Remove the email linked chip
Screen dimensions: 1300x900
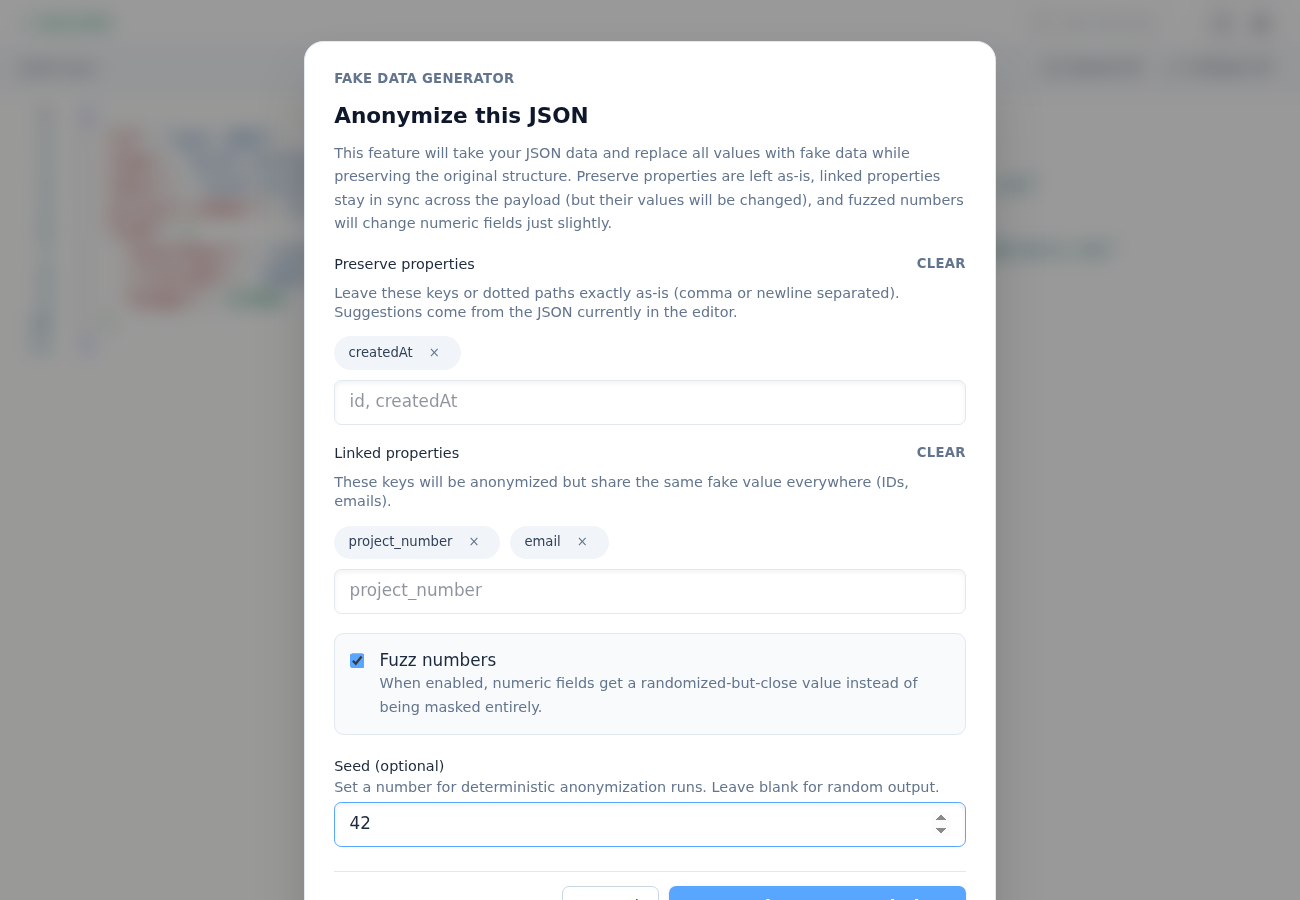point(582,541)
